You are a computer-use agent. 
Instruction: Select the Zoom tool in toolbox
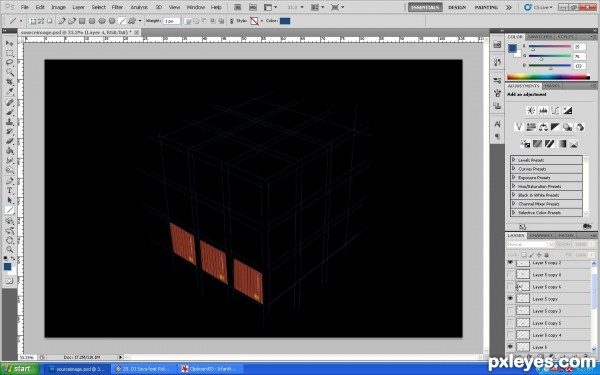pyautogui.click(x=10, y=250)
